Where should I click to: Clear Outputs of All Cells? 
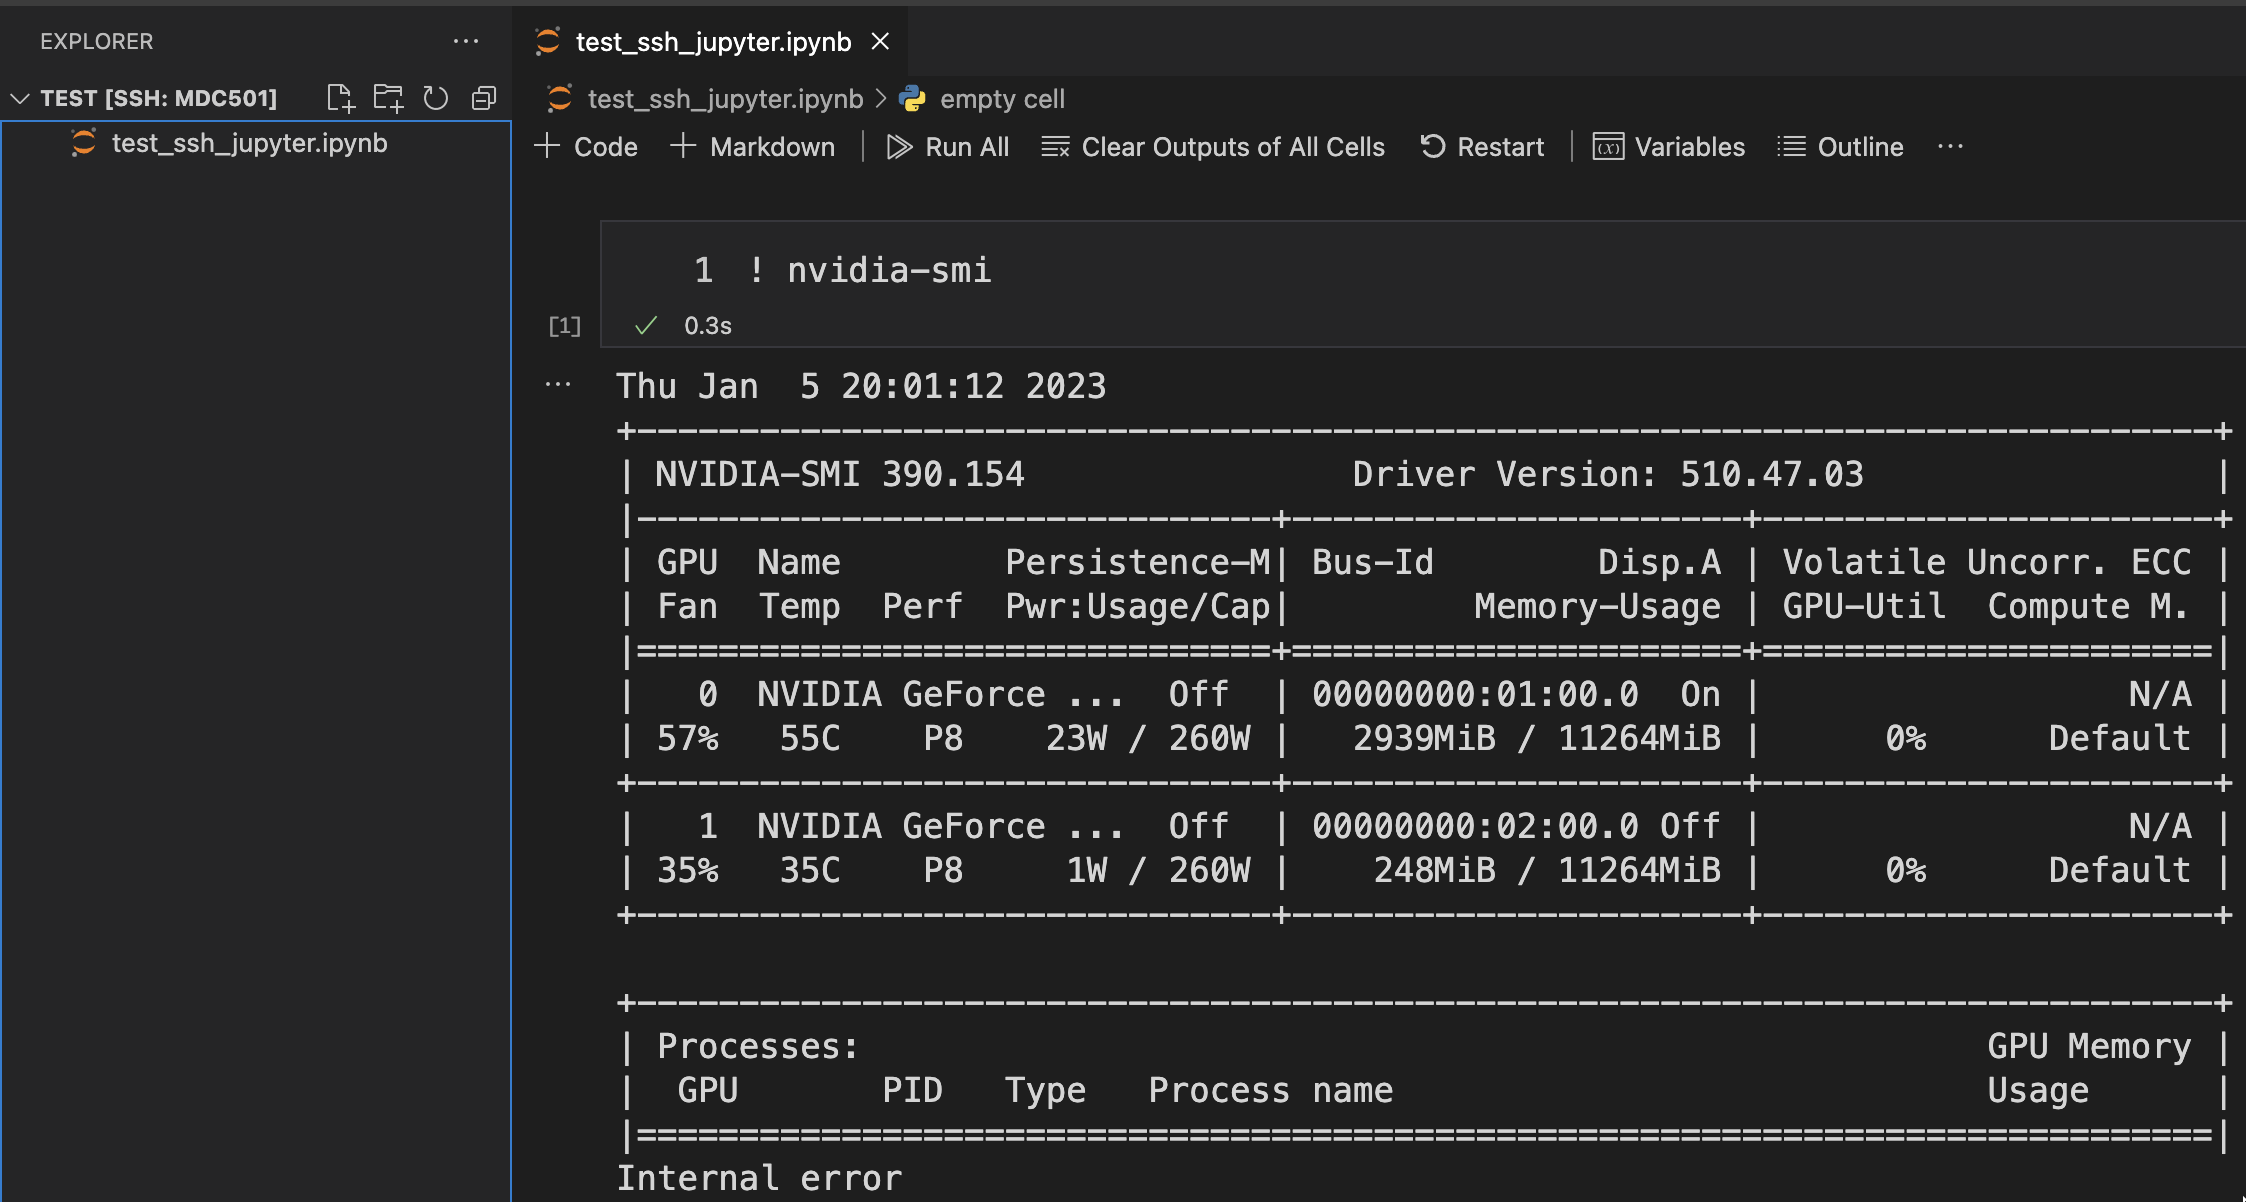[1213, 147]
